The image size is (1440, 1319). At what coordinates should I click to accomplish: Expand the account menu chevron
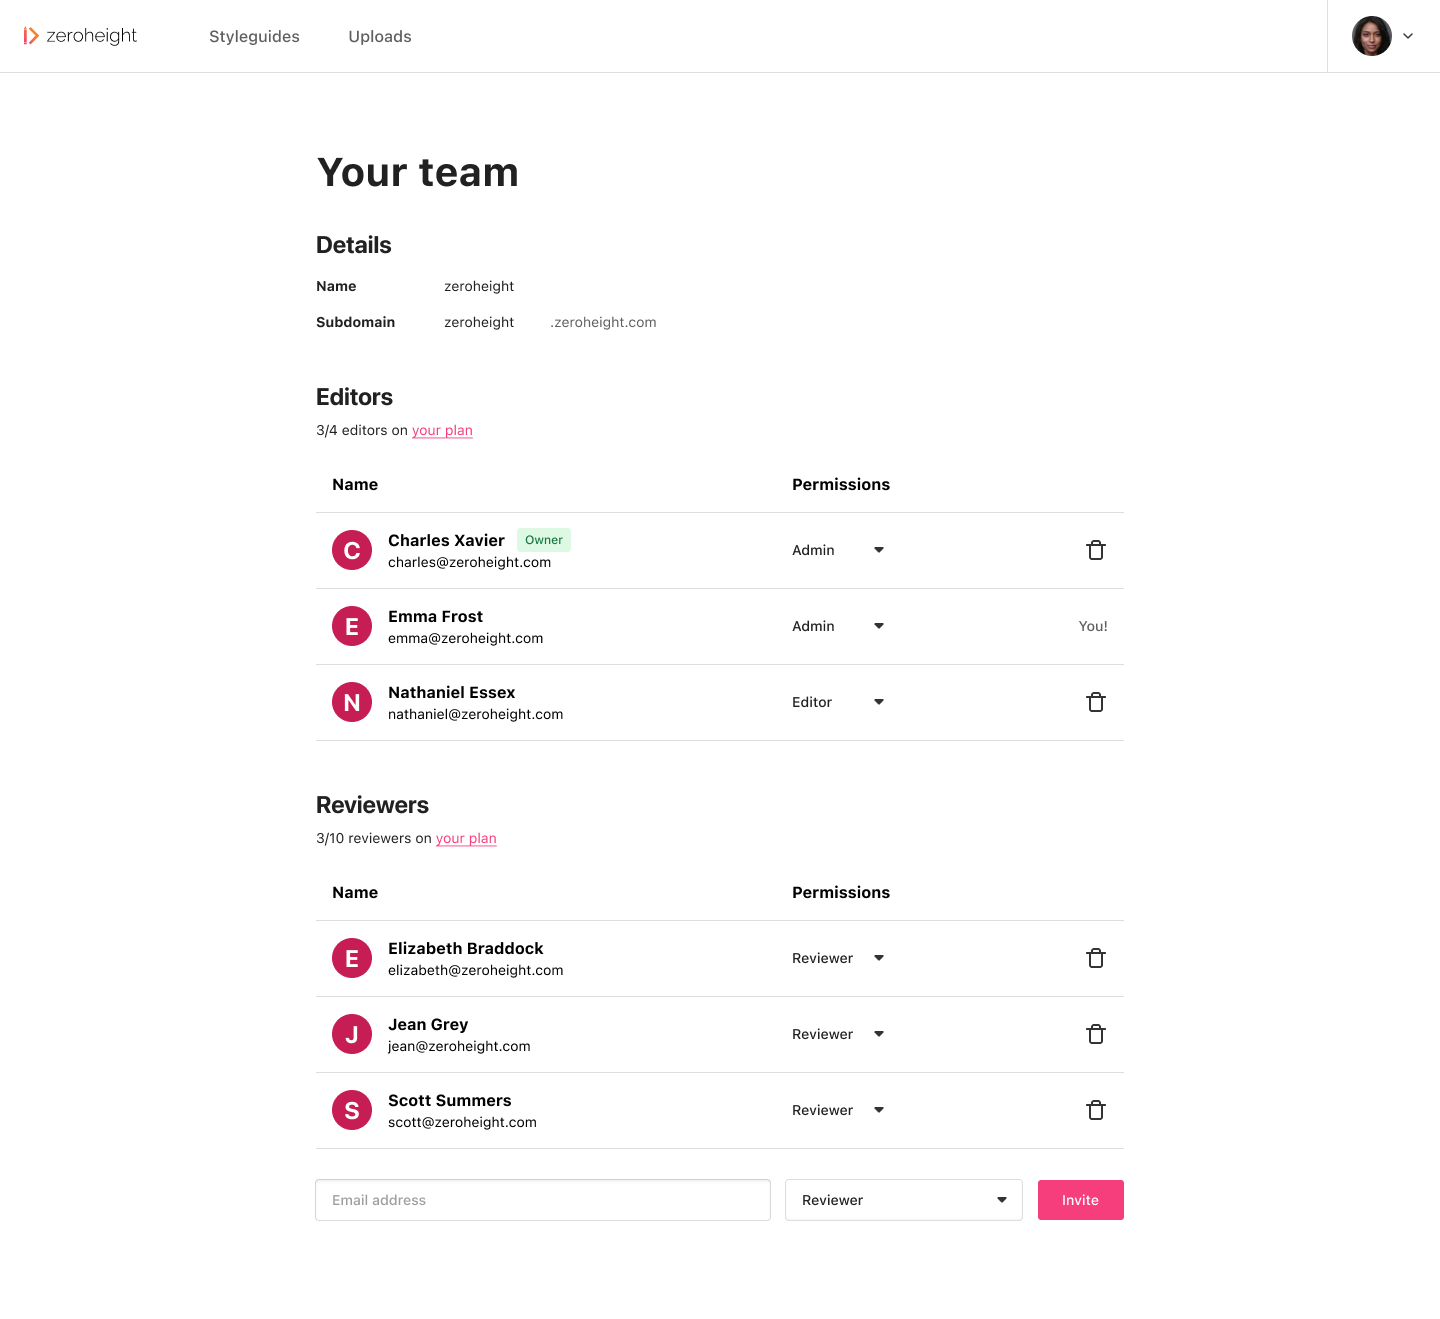pos(1408,36)
